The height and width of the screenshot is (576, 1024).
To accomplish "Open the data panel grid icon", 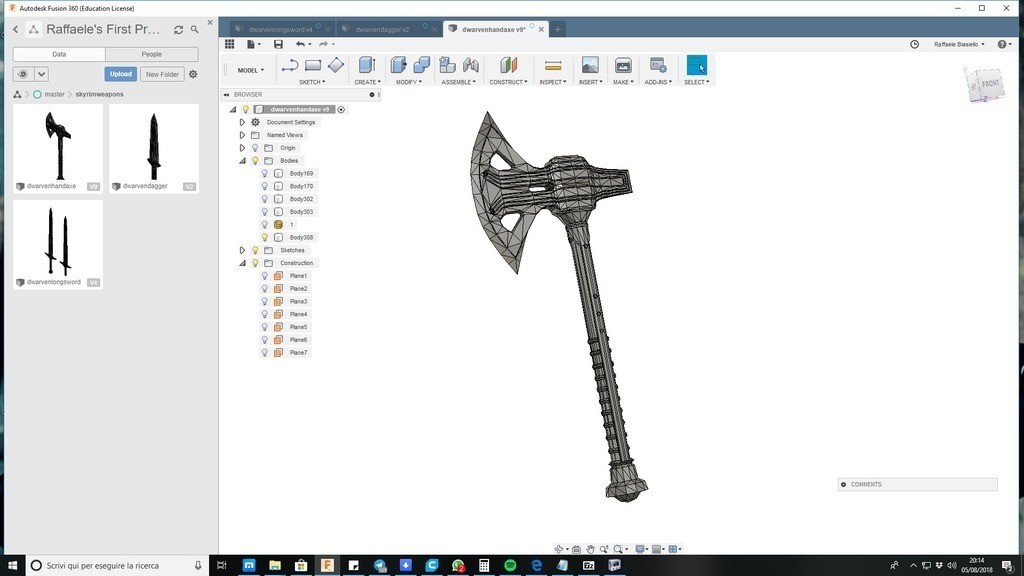I will click(230, 44).
